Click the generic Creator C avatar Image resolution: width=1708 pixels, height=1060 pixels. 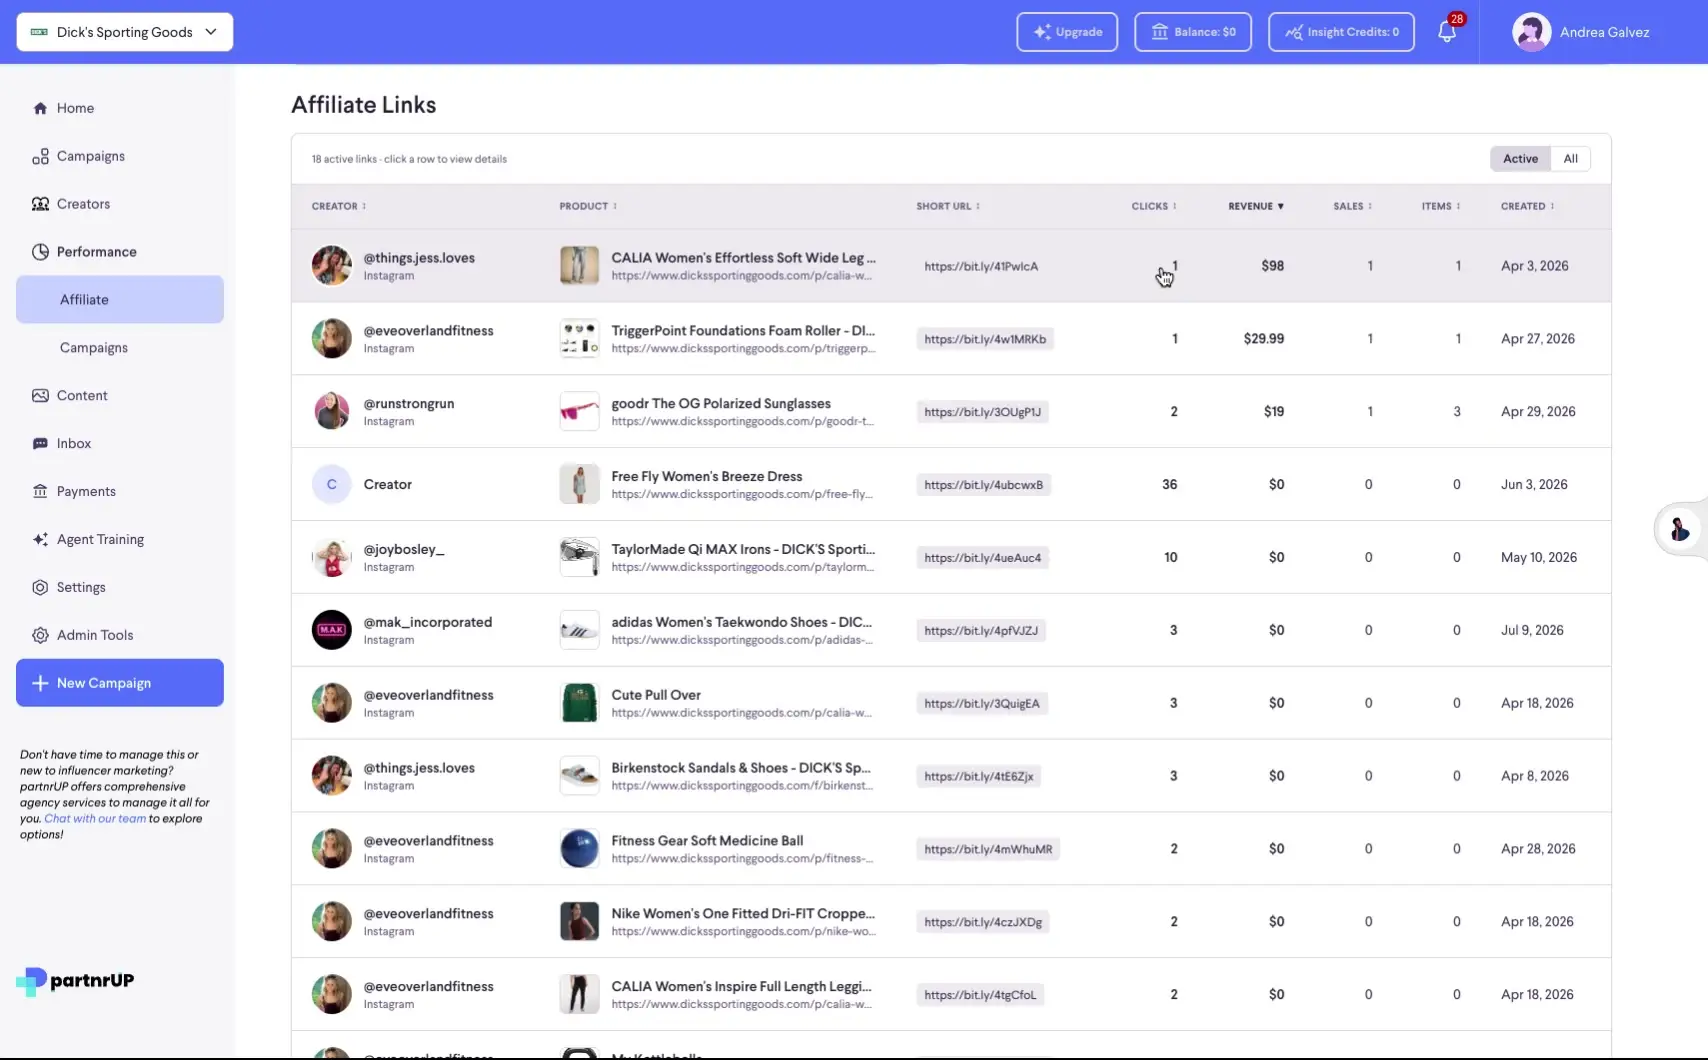pos(331,484)
